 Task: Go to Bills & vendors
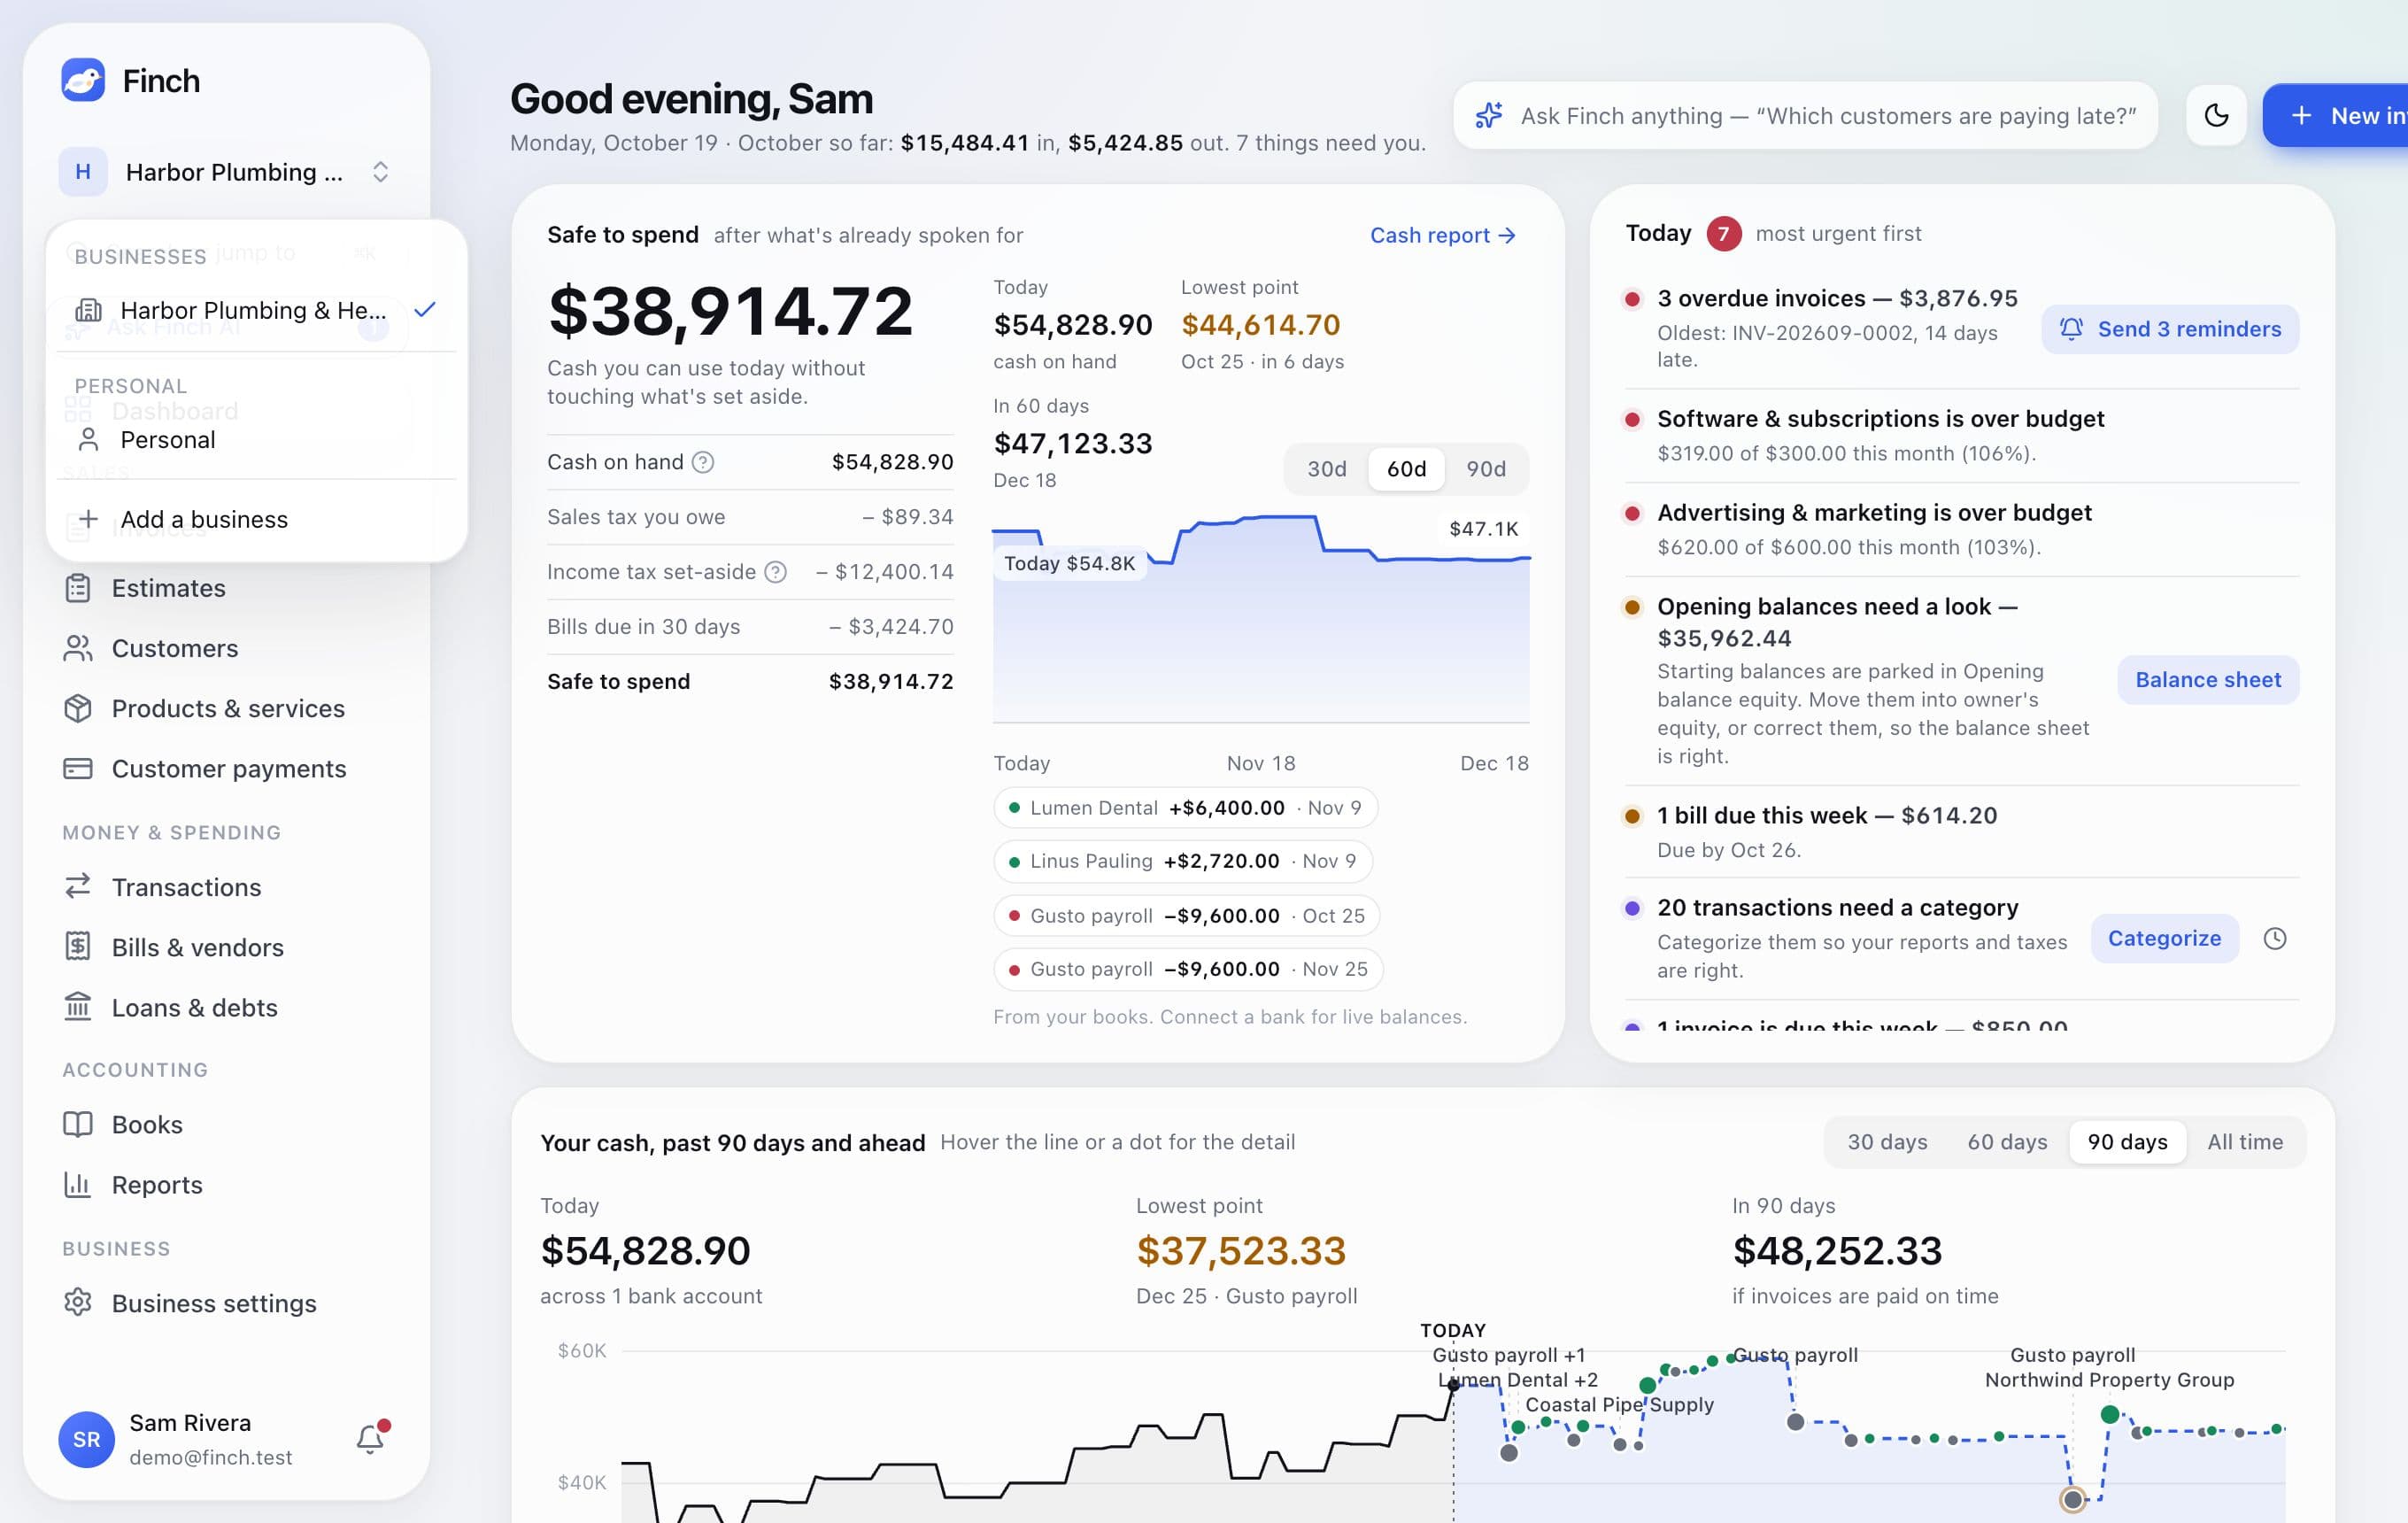[x=225, y=947]
